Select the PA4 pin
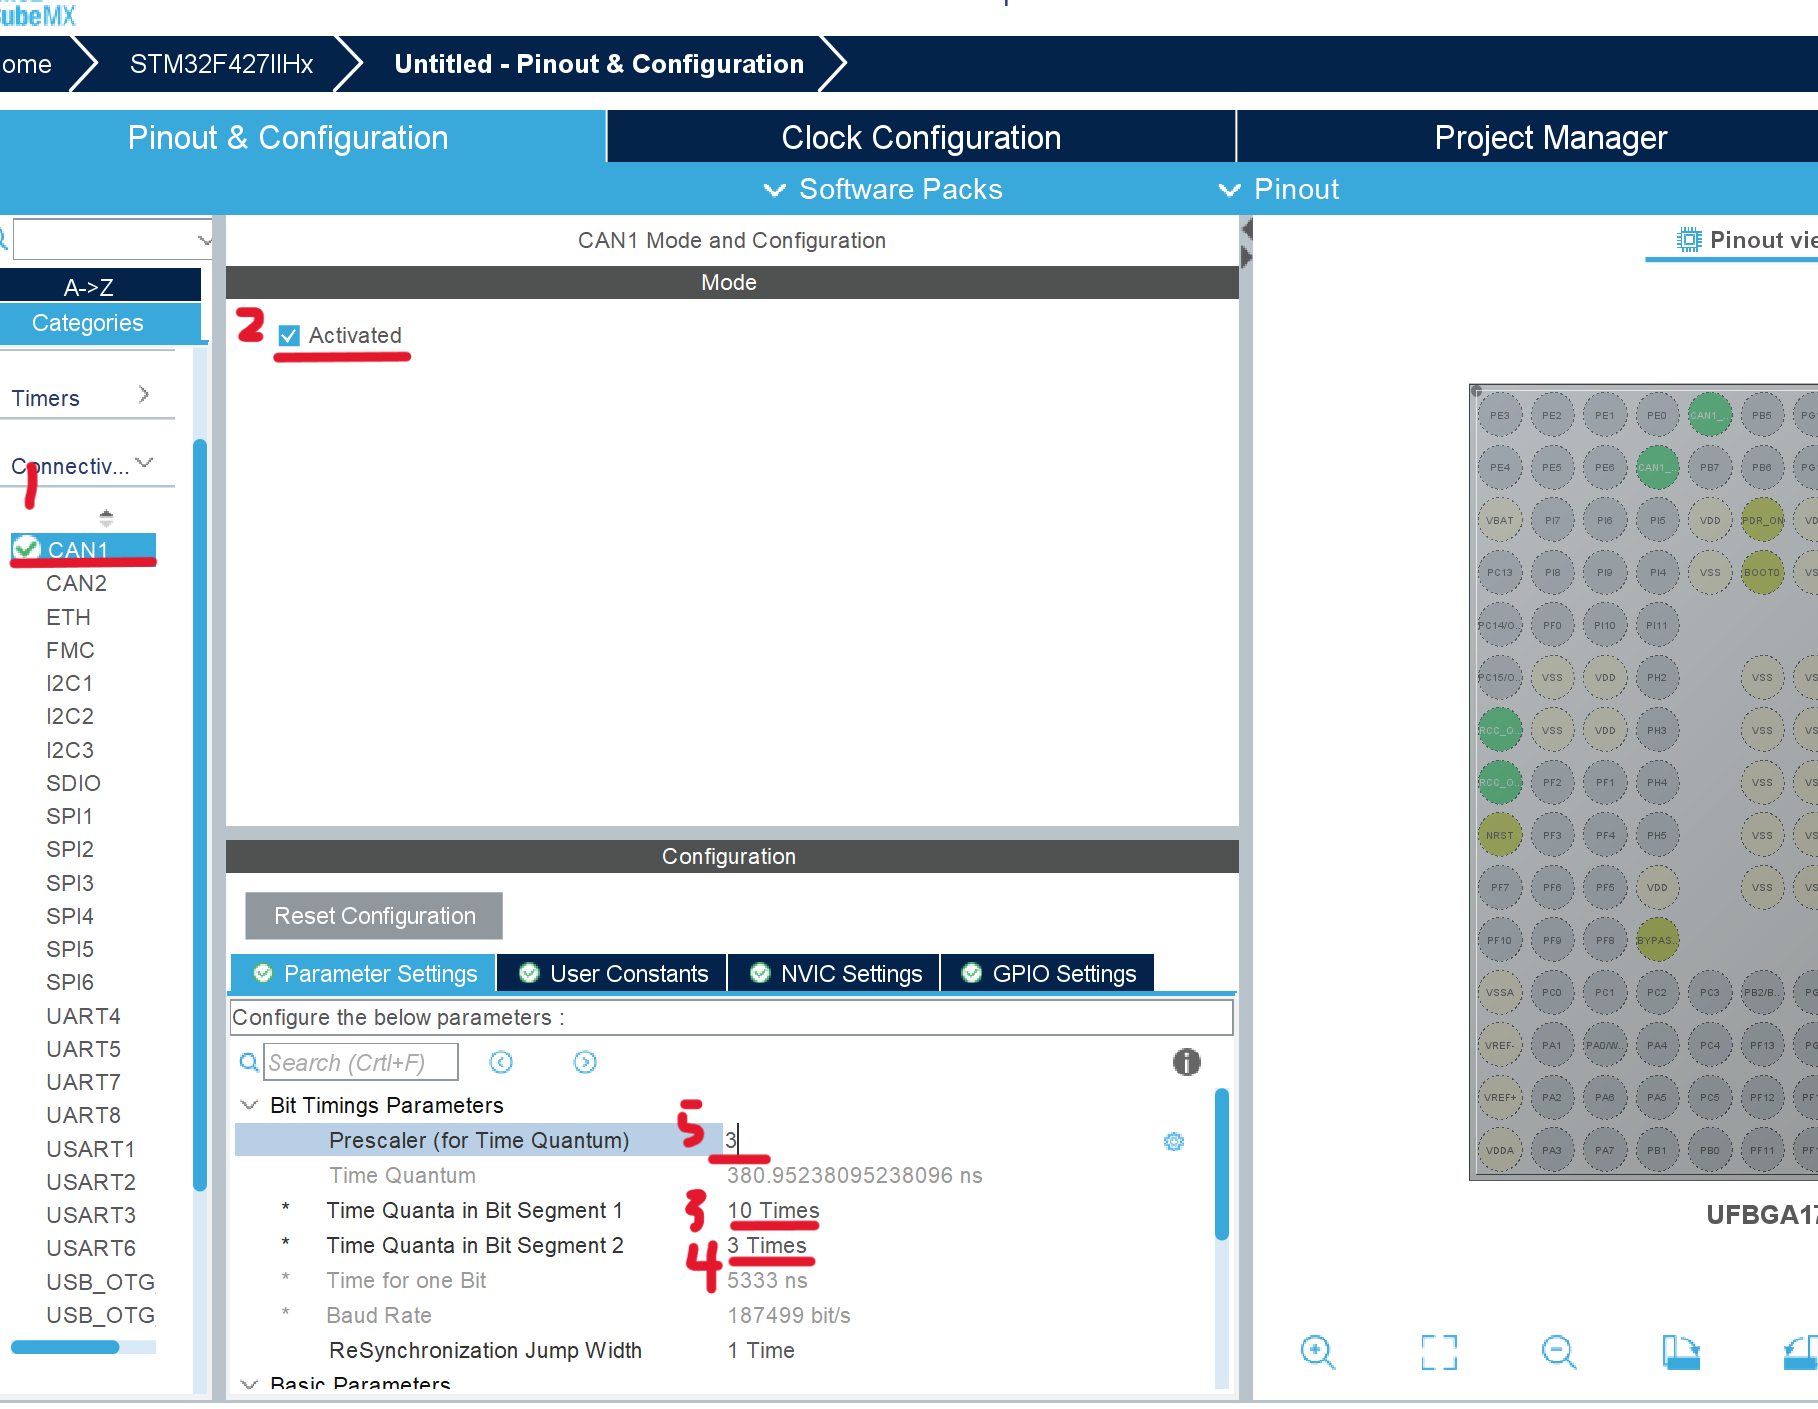Viewport: 1818px width, 1409px height. click(x=1657, y=1045)
